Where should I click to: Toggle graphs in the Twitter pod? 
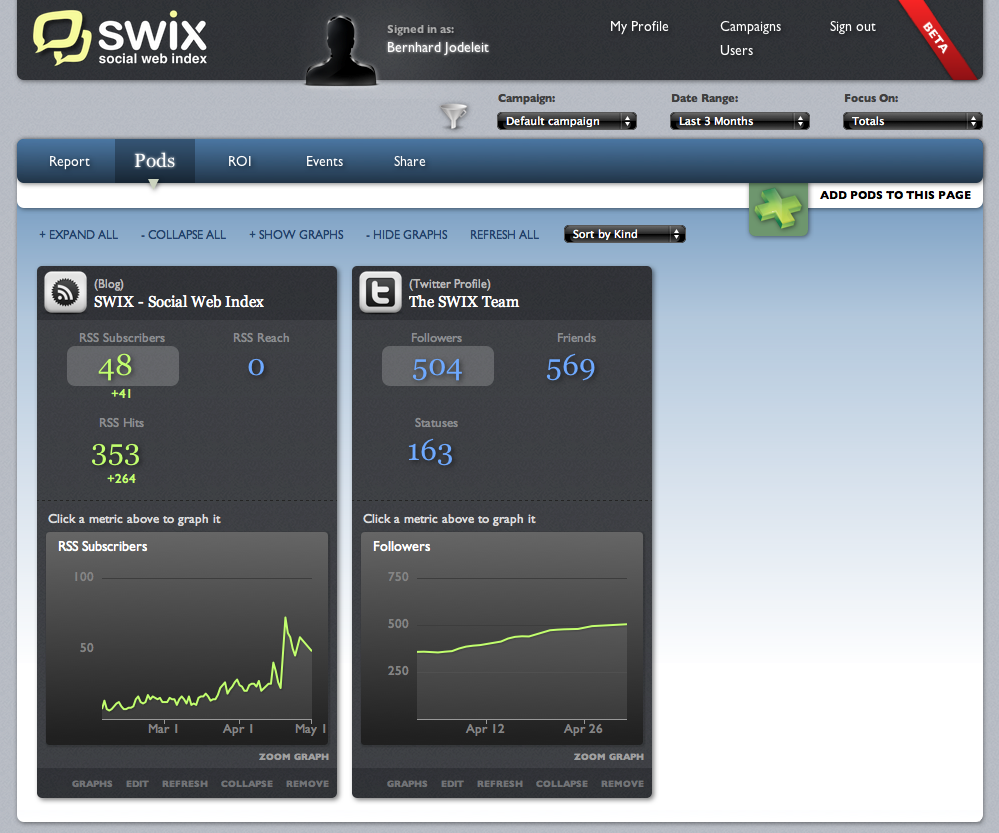click(x=406, y=783)
